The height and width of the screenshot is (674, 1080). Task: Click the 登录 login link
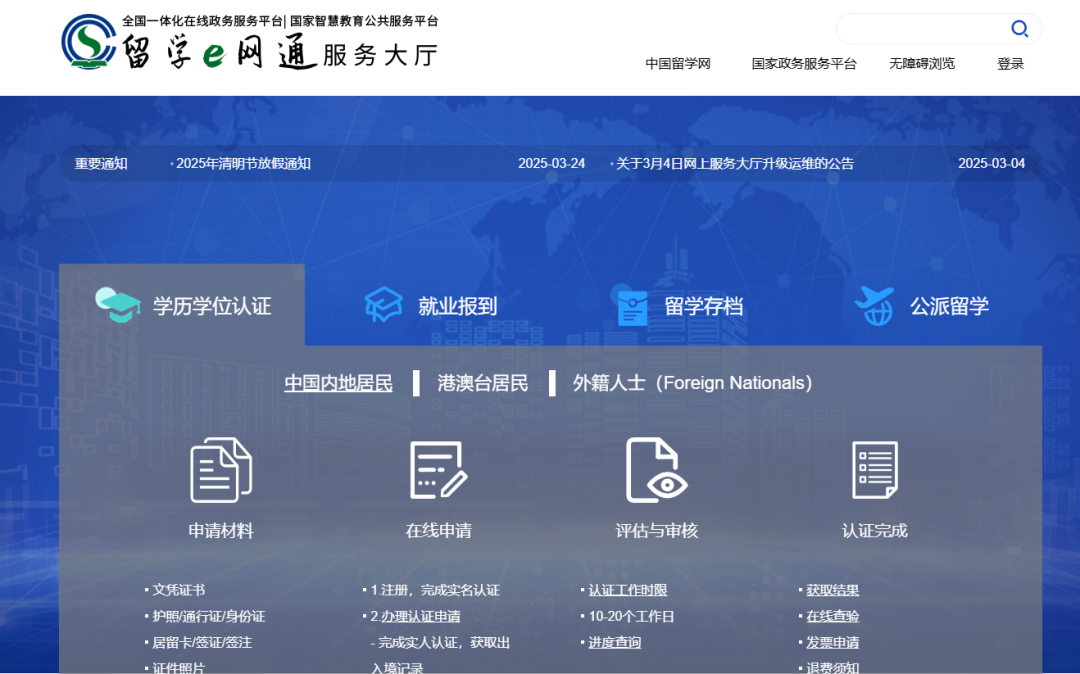coord(1010,63)
